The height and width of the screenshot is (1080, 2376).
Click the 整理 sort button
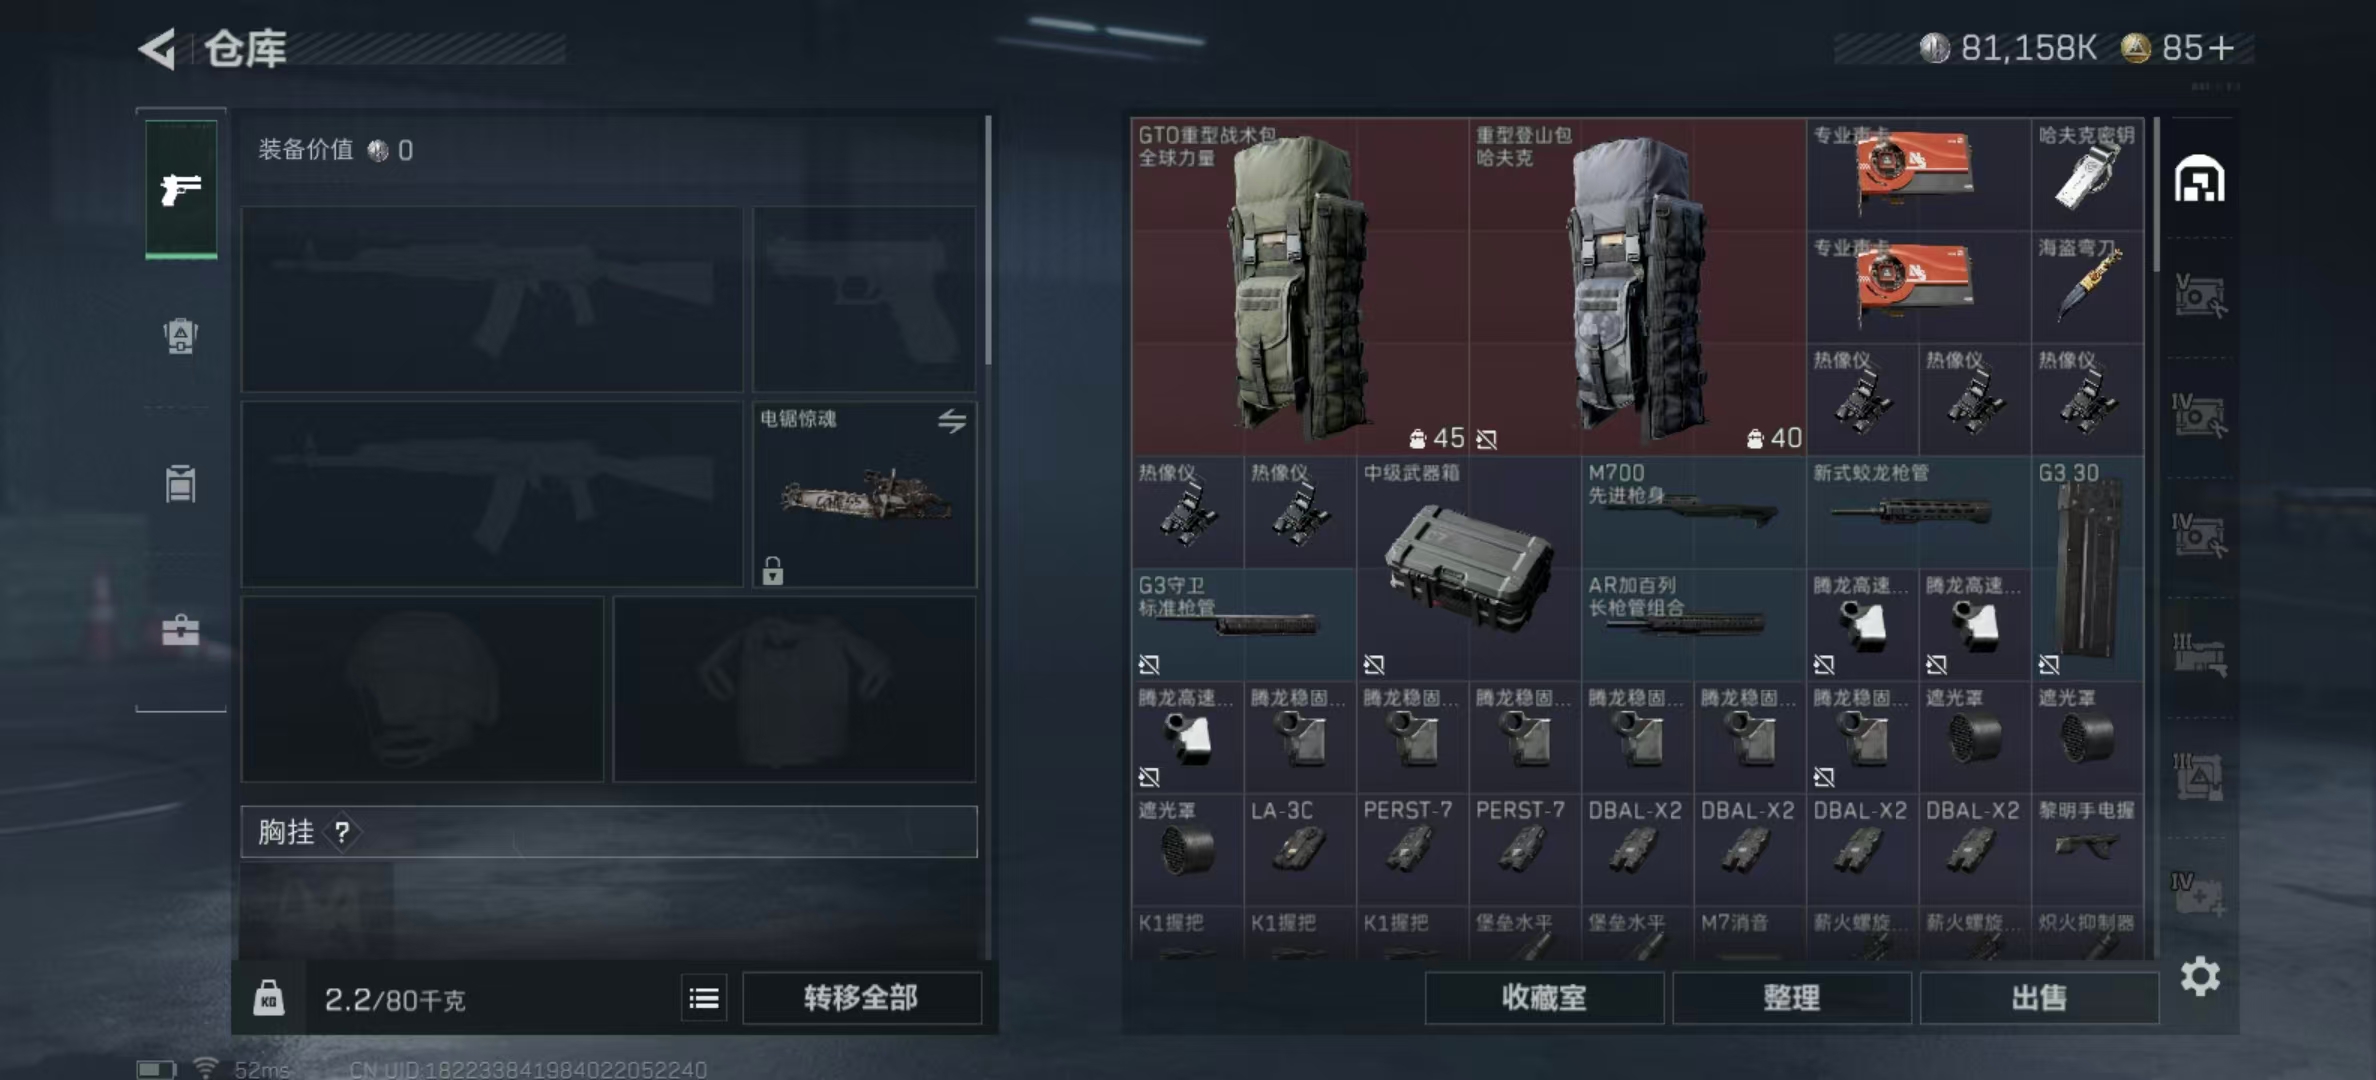[1792, 998]
